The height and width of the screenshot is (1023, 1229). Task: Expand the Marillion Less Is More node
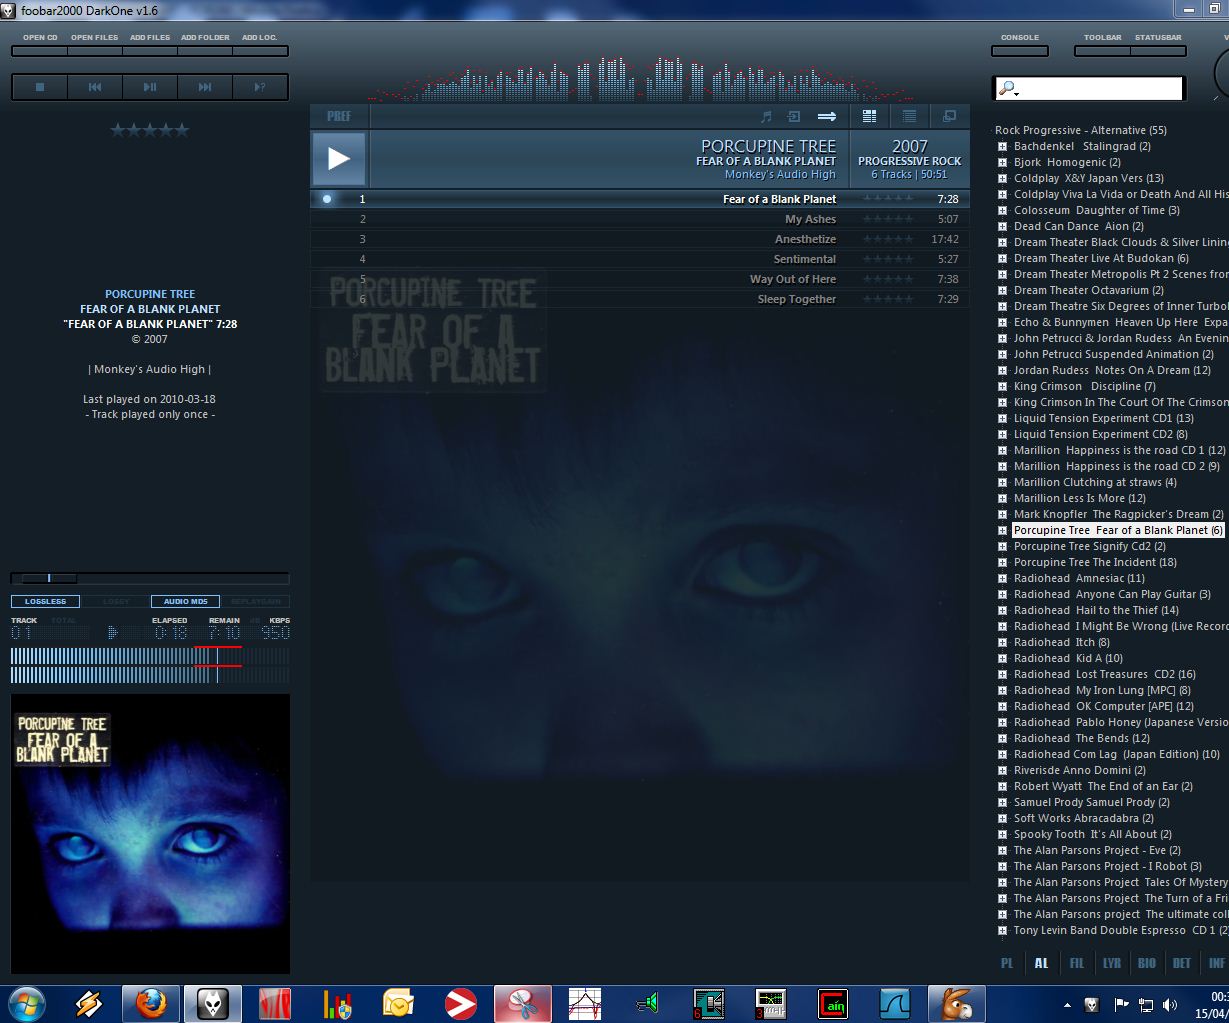[x=1002, y=499]
